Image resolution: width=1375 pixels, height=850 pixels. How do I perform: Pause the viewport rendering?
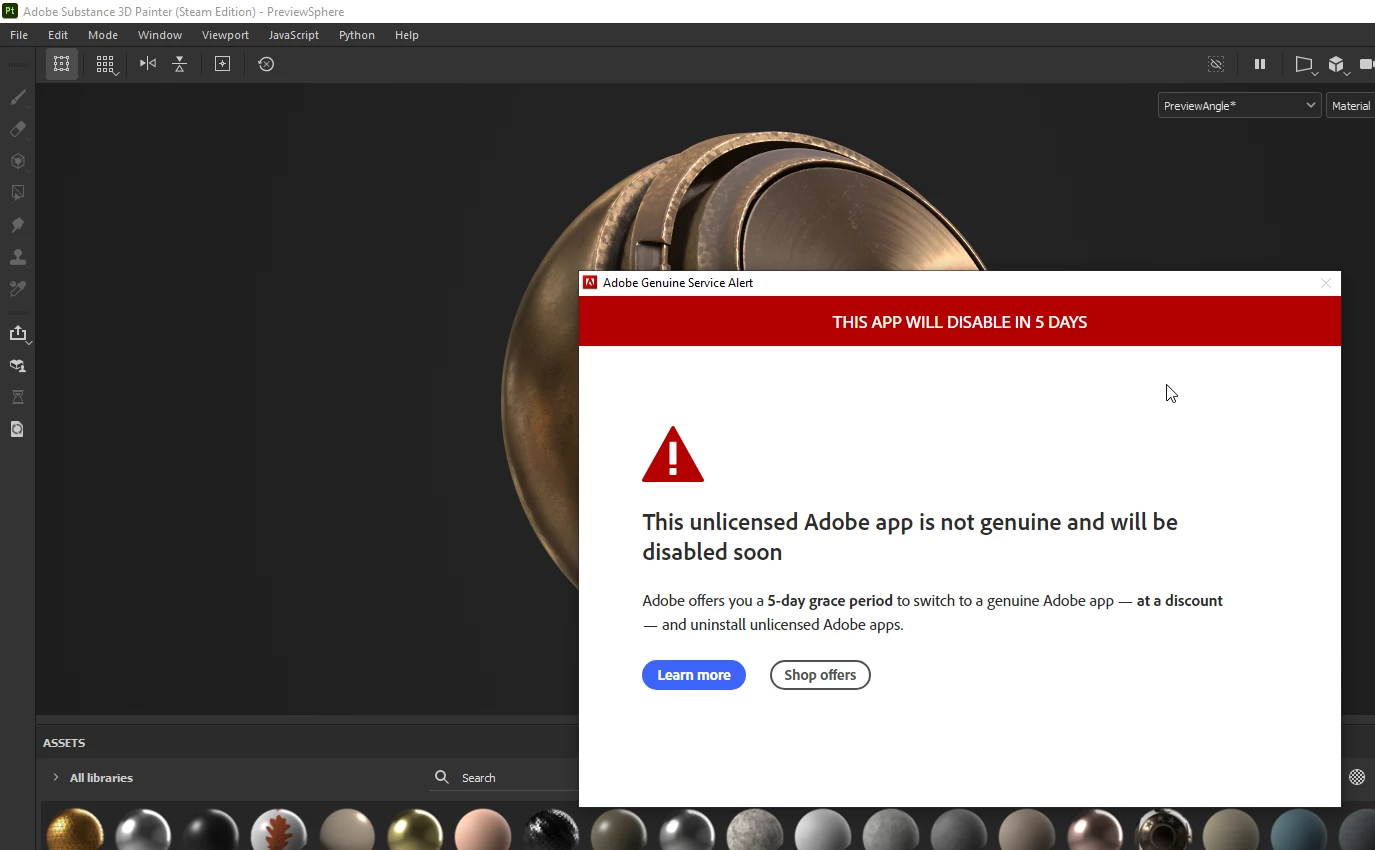(1260, 64)
